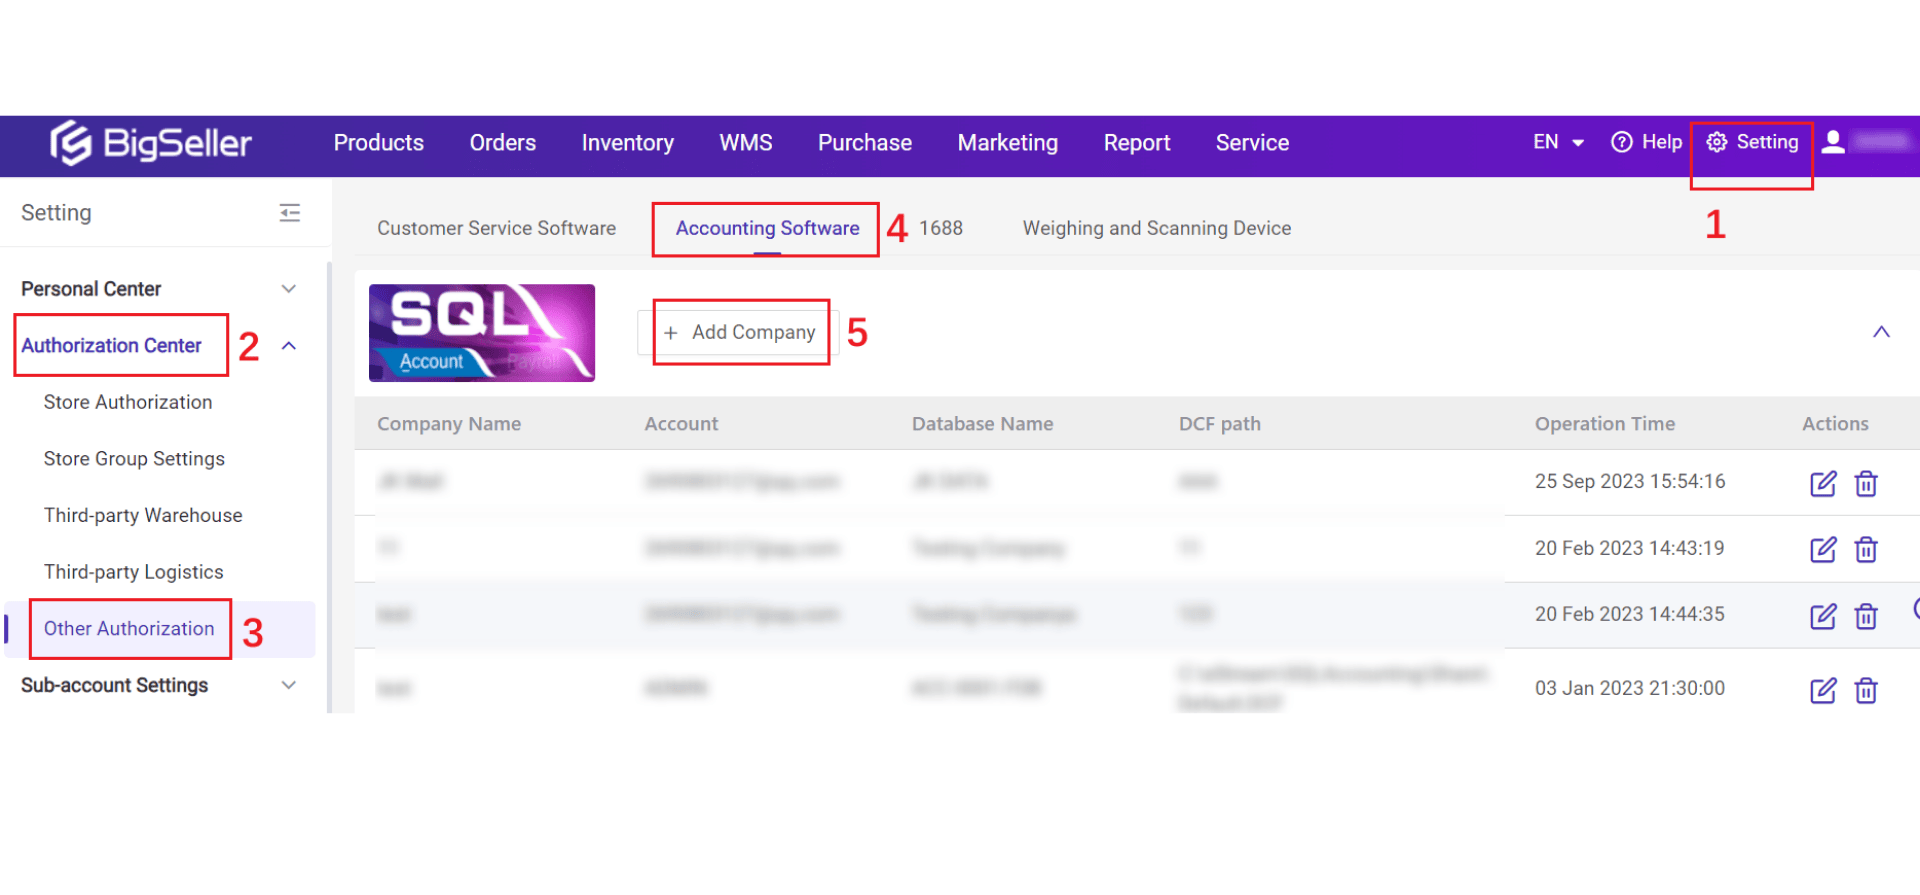Edit the 25 Sep 2023 company row
The height and width of the screenshot is (895, 1920).
point(1822,484)
